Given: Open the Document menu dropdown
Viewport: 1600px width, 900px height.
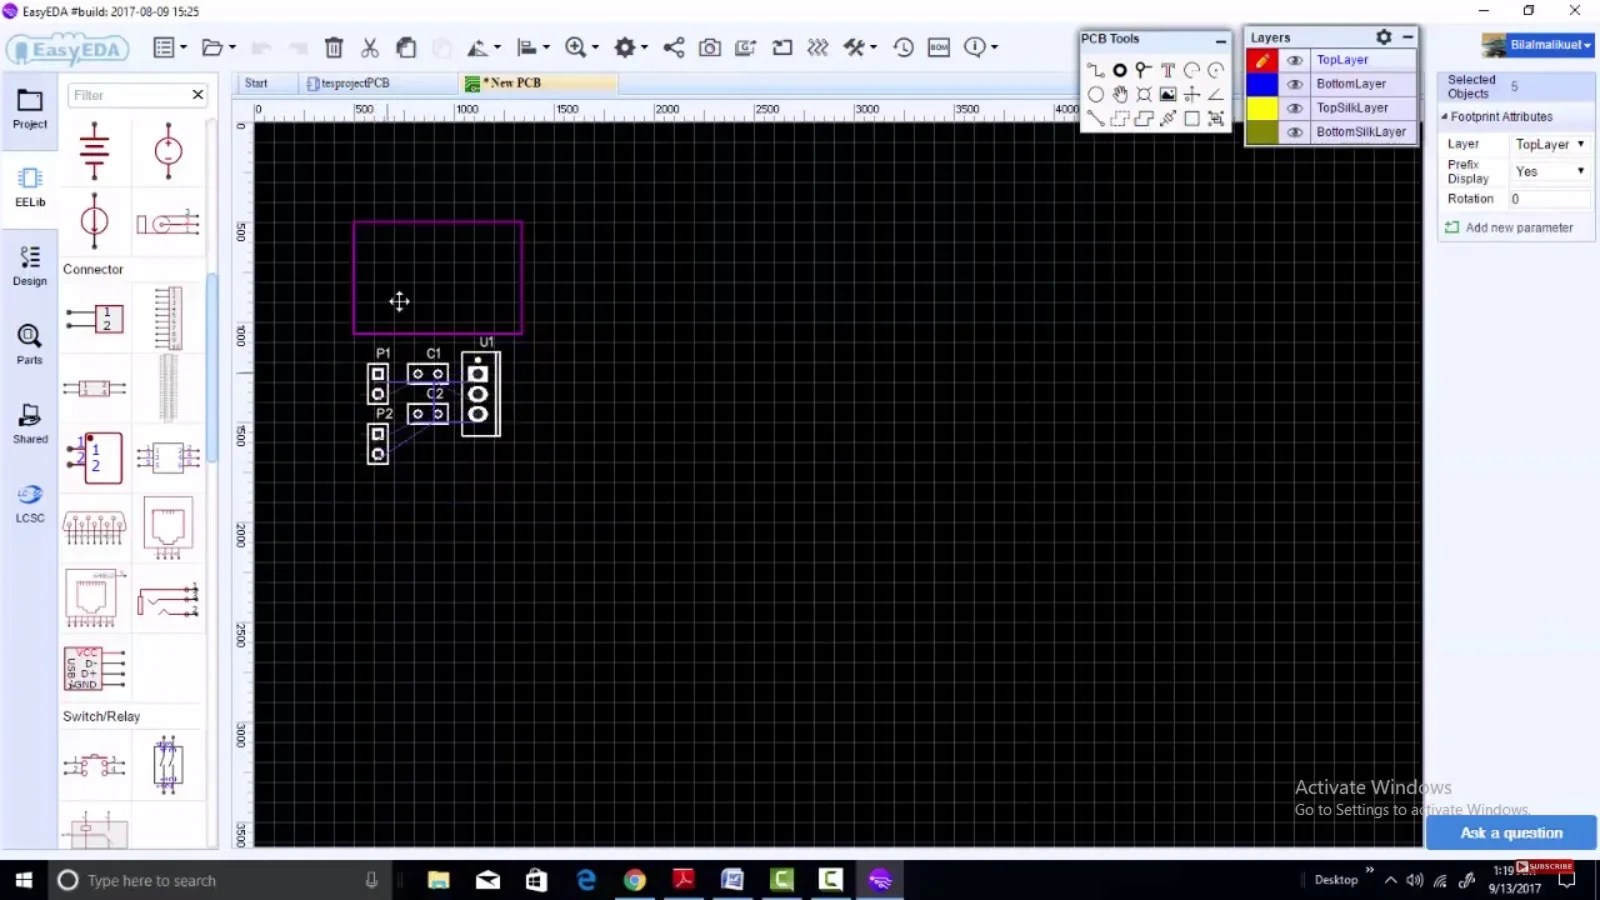Looking at the screenshot, I should point(170,47).
